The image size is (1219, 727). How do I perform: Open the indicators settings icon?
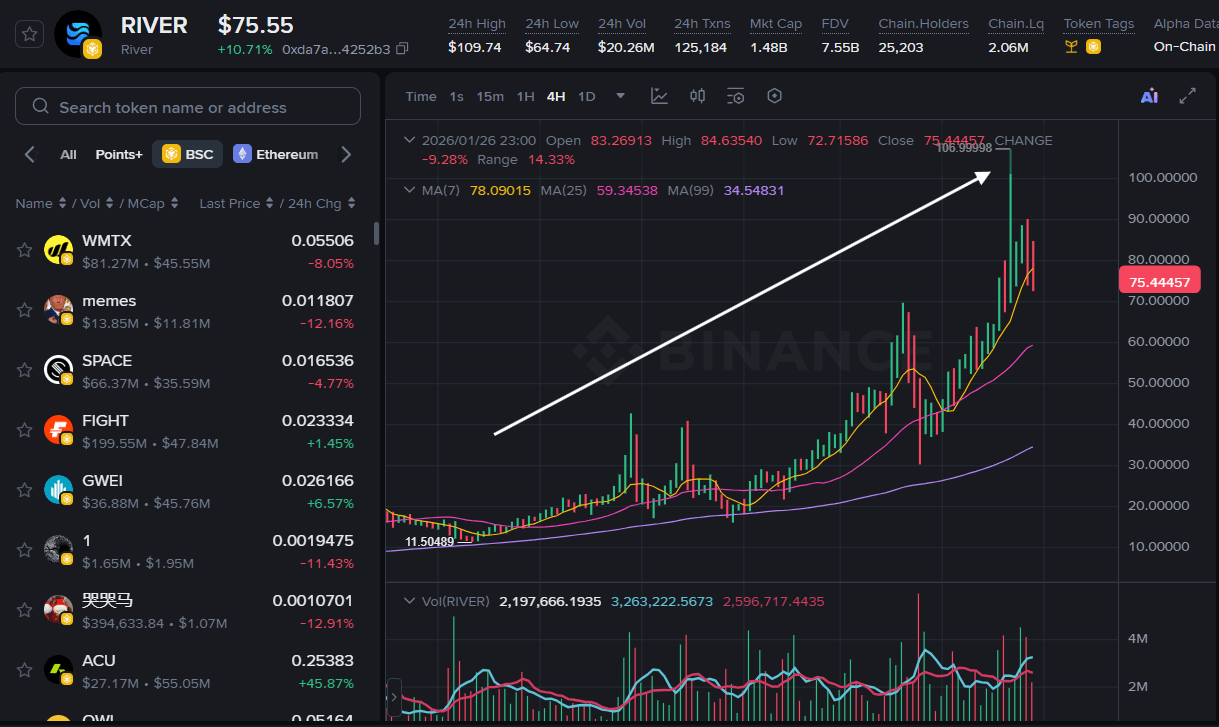click(736, 96)
